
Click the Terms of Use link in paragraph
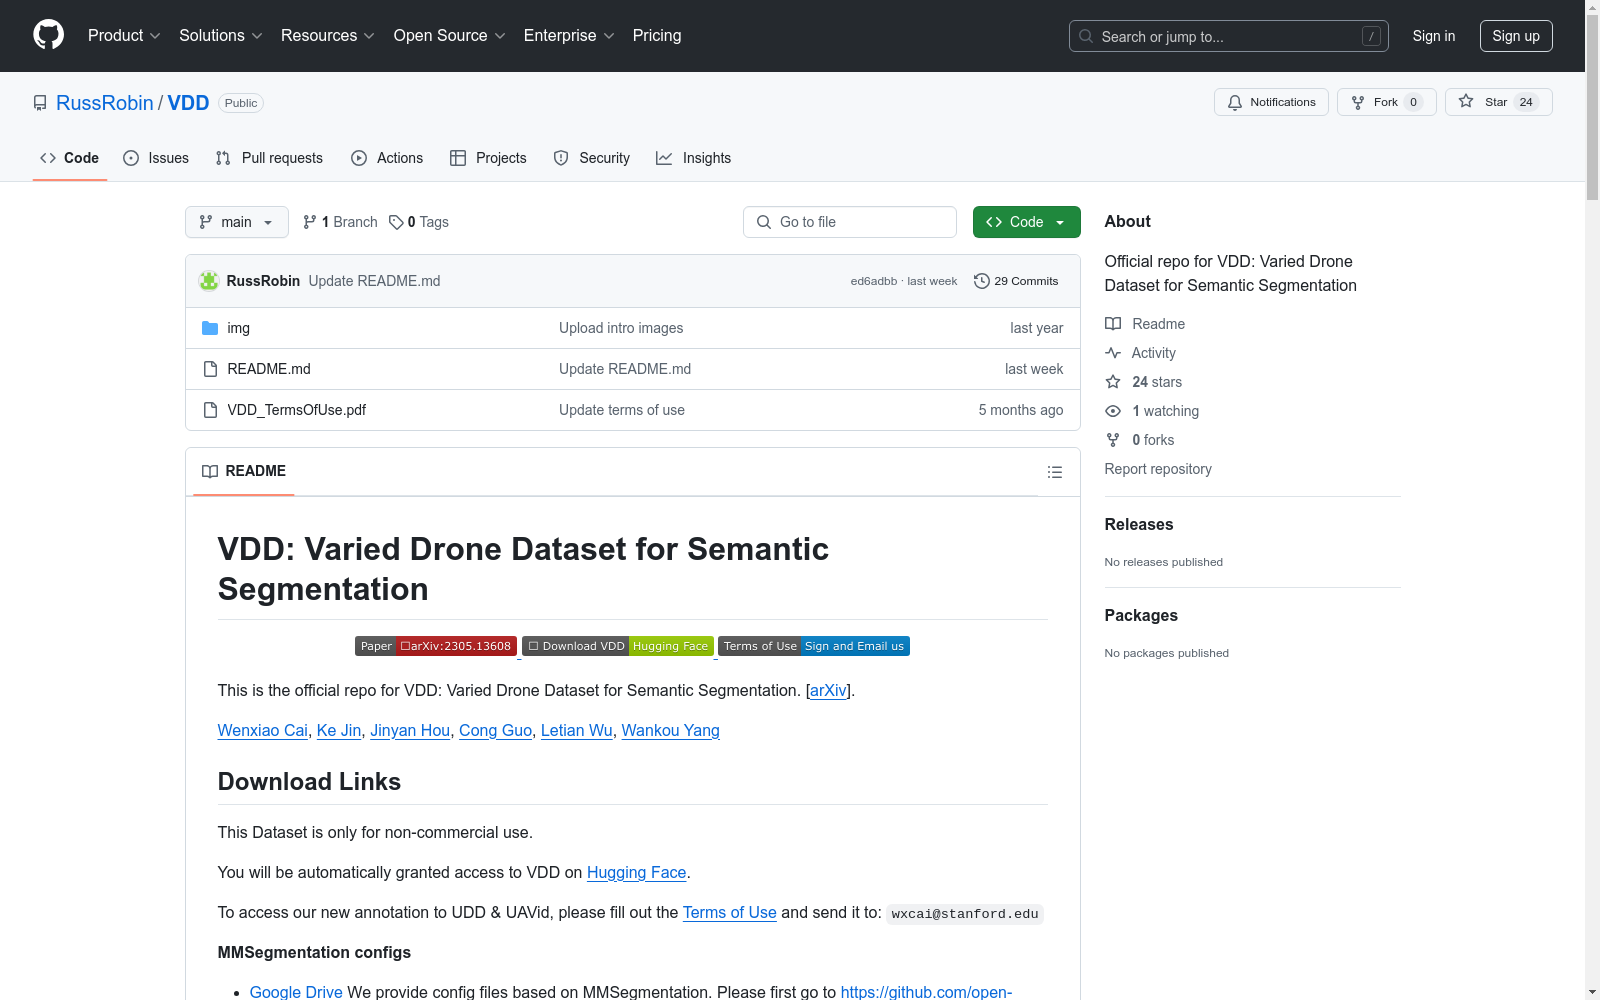pos(730,912)
